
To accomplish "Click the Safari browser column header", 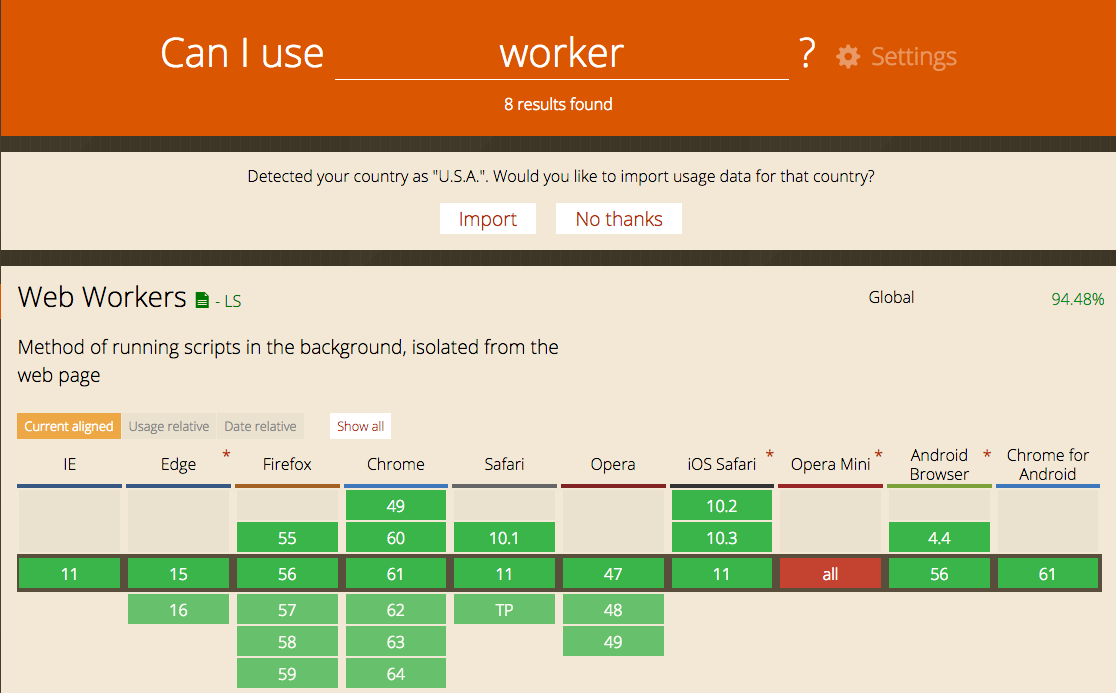I will point(504,465).
